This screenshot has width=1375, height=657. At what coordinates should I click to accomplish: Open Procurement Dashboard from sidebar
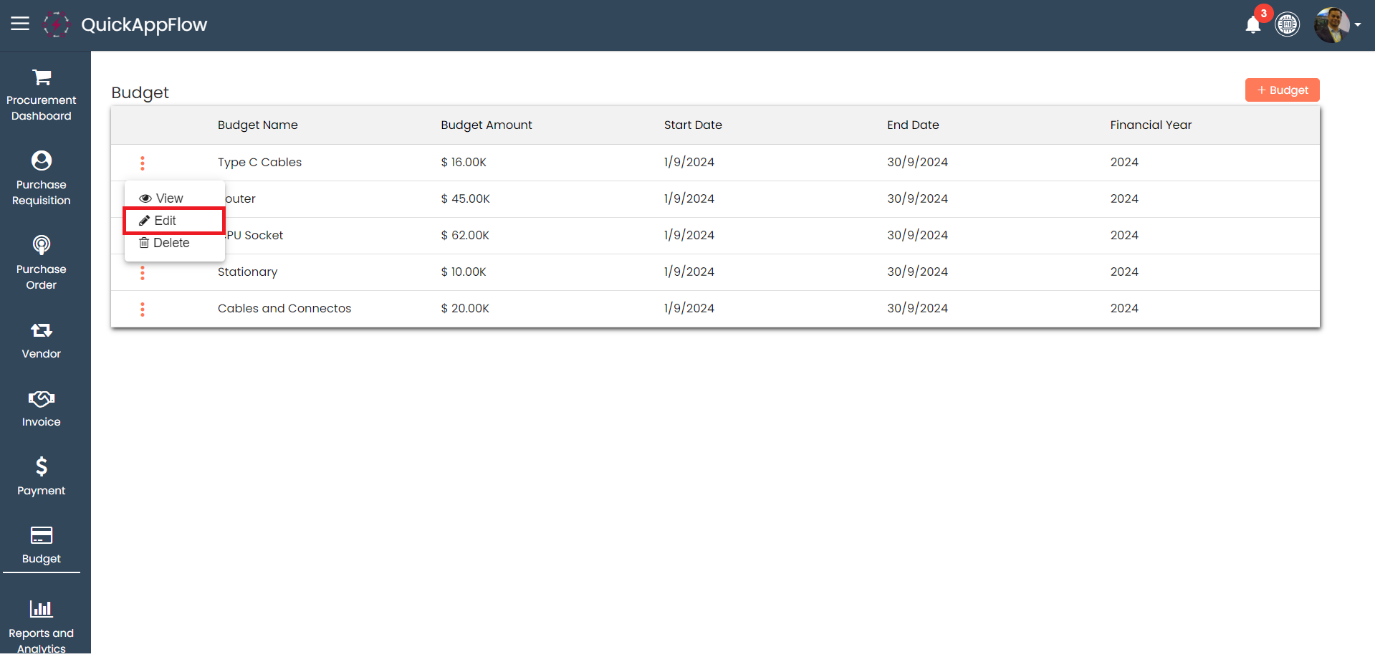[41, 94]
